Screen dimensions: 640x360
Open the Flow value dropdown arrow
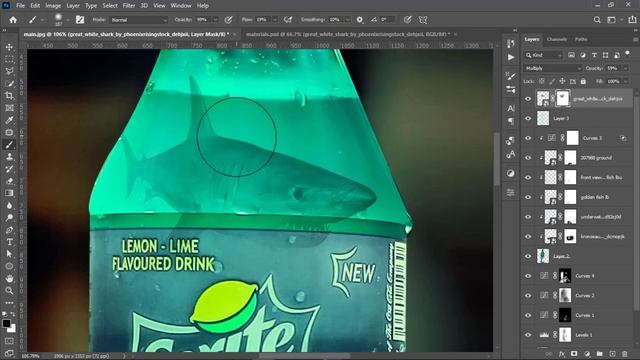[275, 20]
